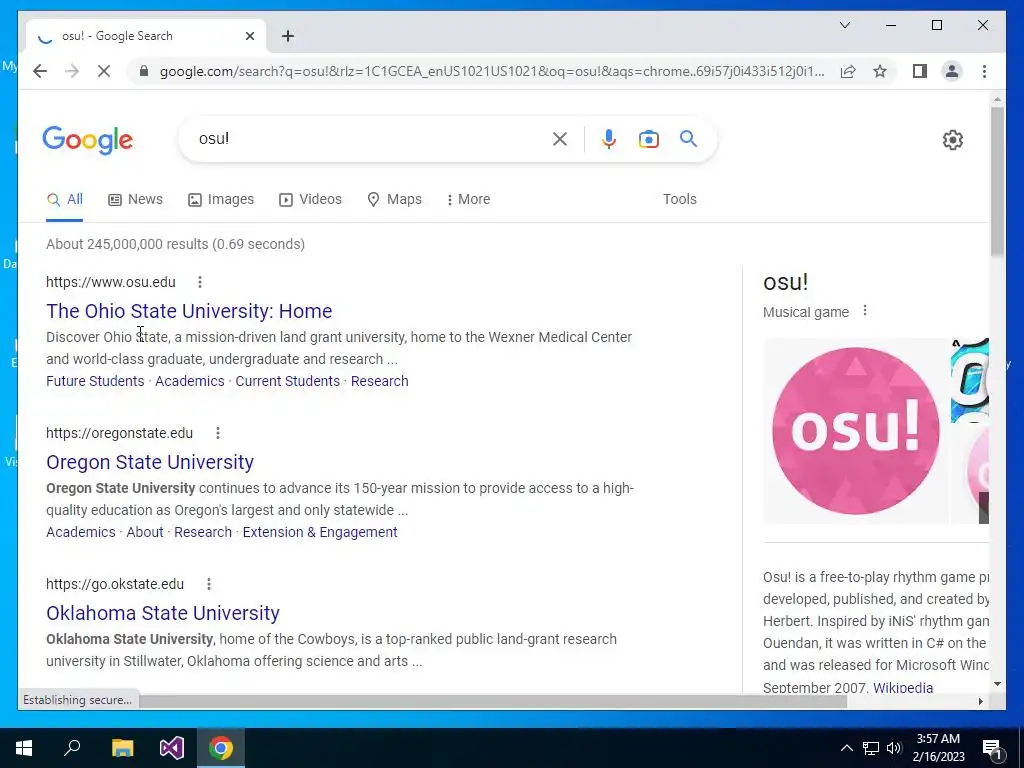This screenshot has width=1024, height=768.
Task: Open Extension & Engagement sitelink
Action: 320,532
